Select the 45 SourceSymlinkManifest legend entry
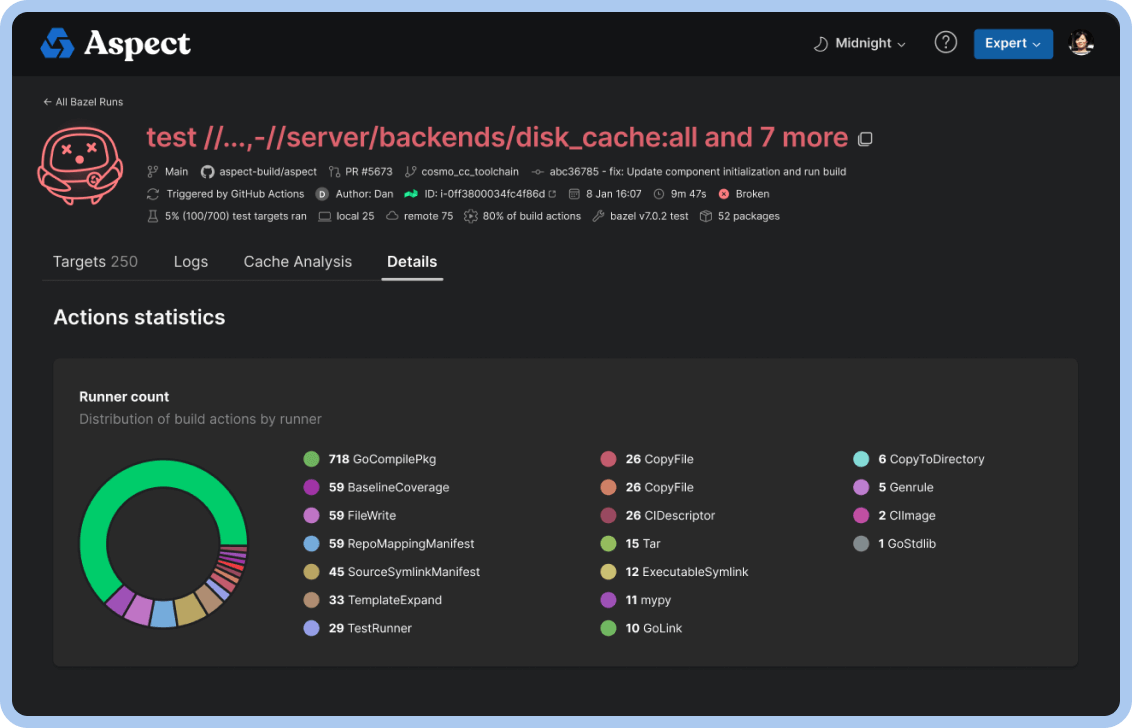This screenshot has height=728, width=1132. (391, 572)
